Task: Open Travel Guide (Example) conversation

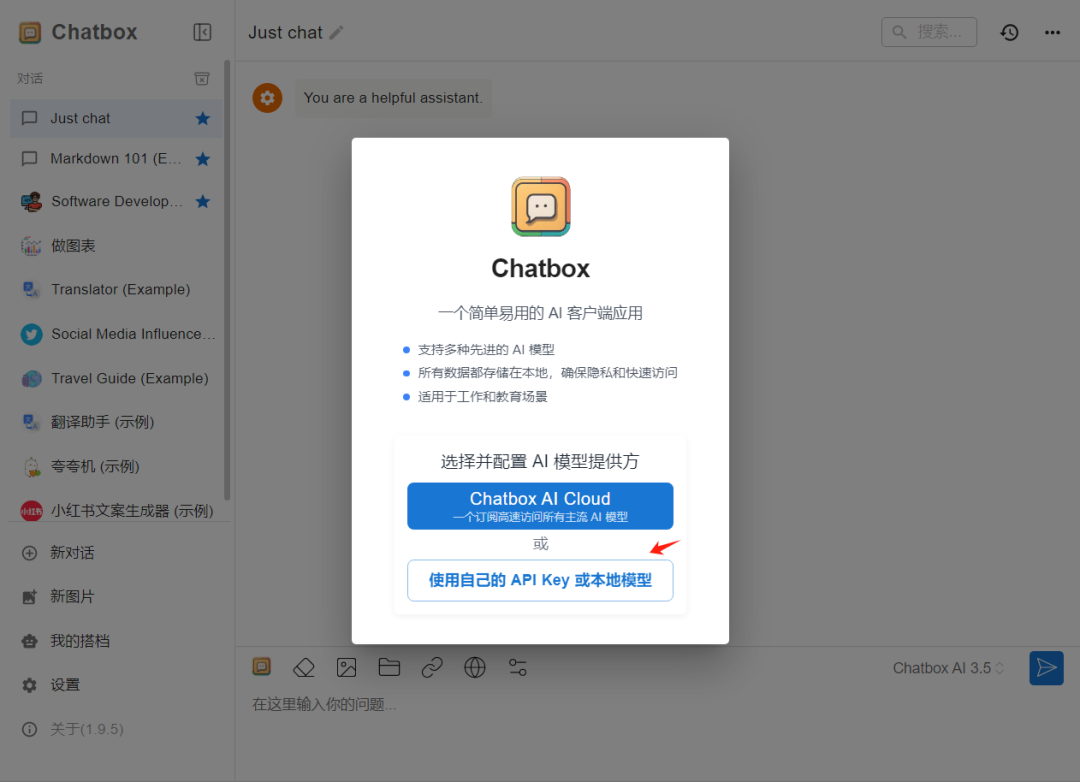Action: pyautogui.click(x=116, y=378)
